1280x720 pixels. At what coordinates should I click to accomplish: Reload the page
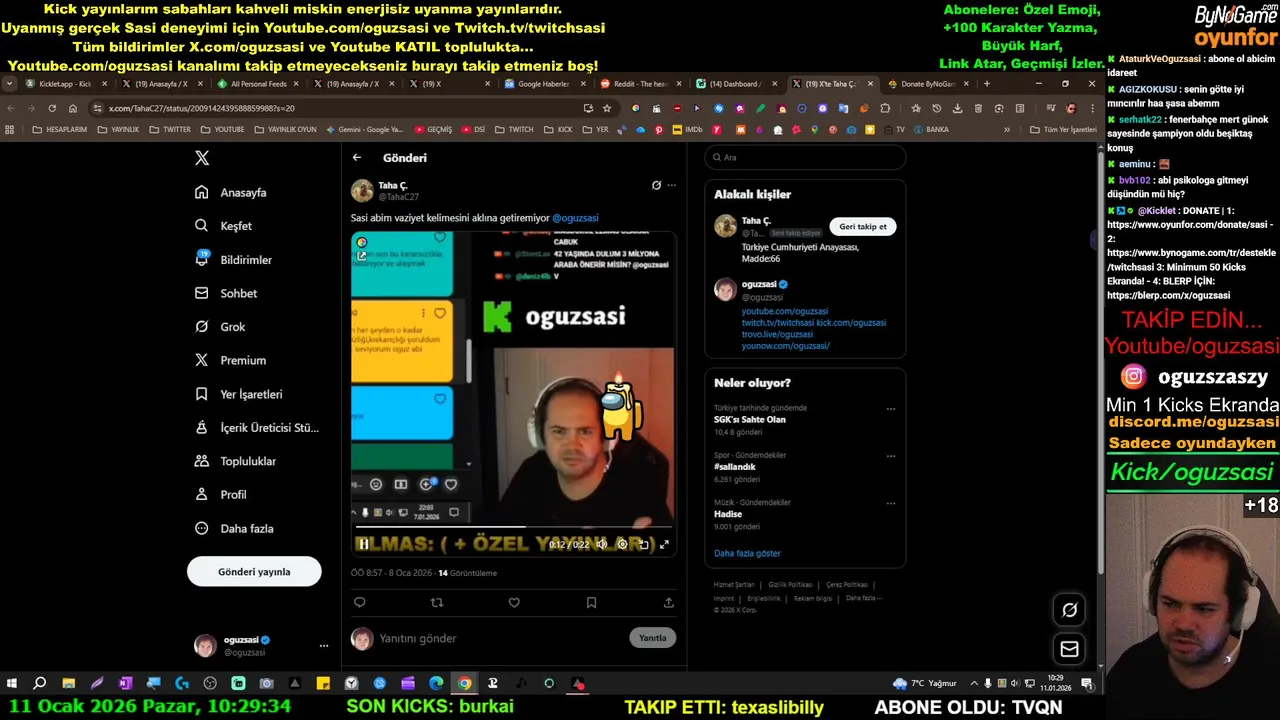click(x=52, y=108)
